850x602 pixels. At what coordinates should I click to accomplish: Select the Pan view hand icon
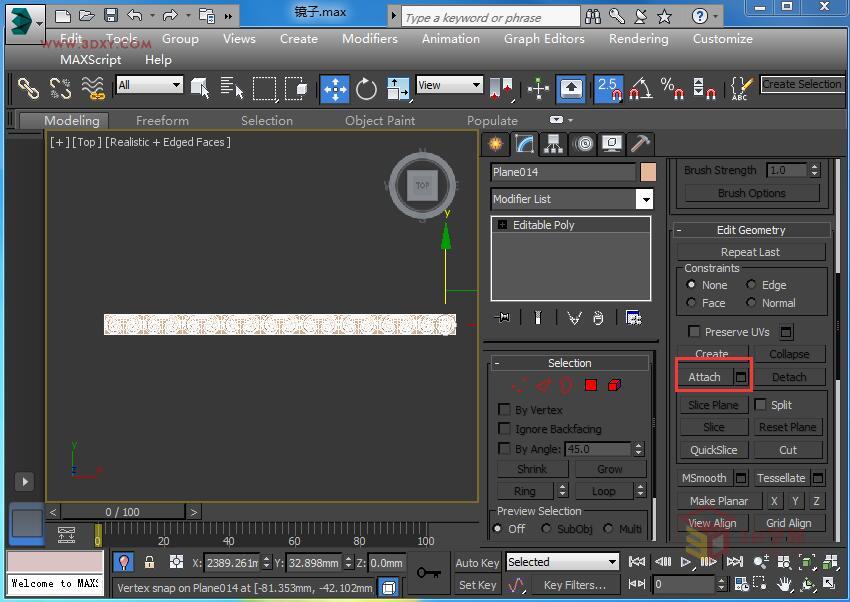point(784,584)
